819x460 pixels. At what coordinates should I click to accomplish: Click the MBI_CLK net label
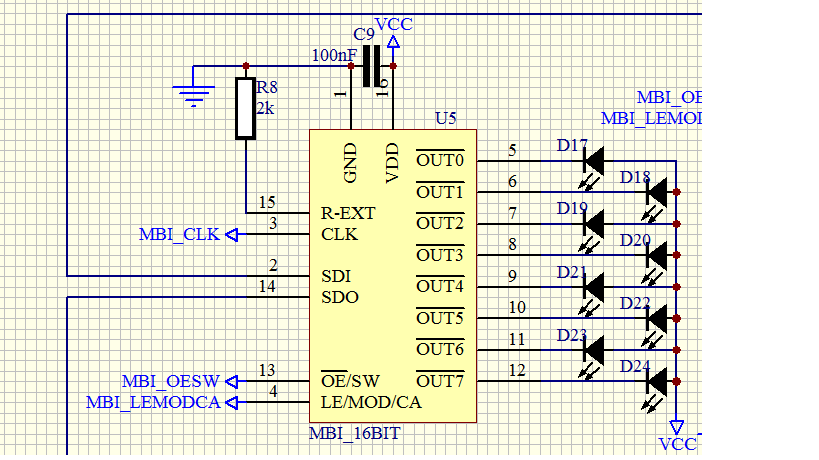[x=179, y=234]
